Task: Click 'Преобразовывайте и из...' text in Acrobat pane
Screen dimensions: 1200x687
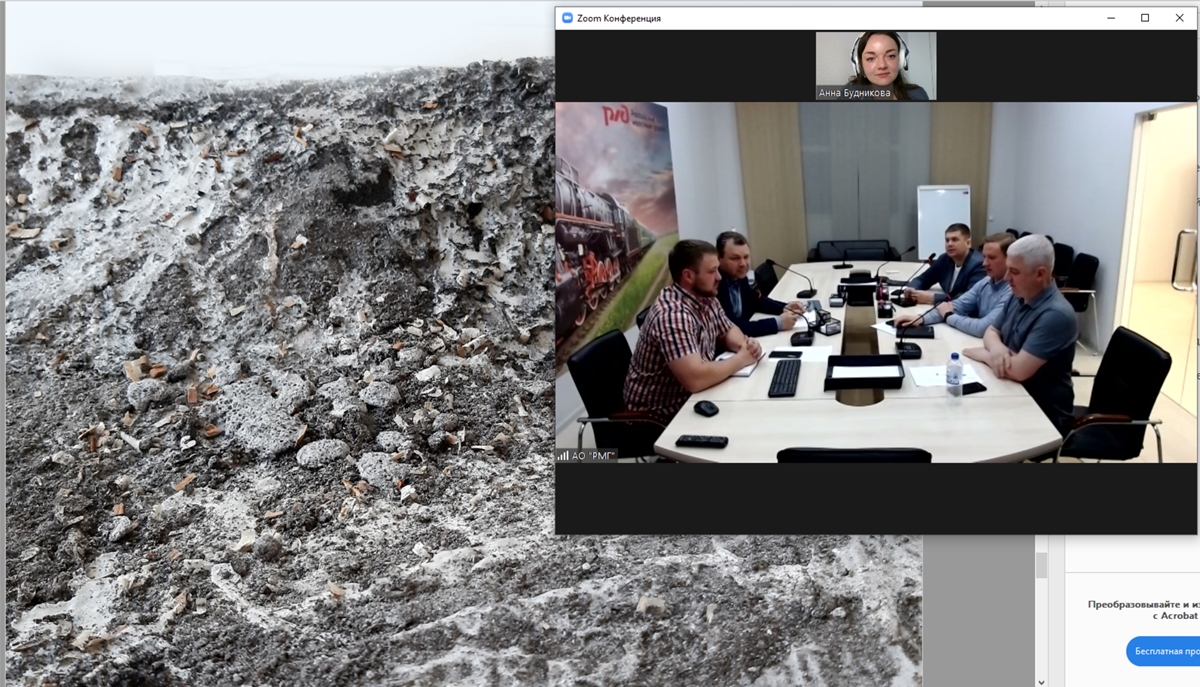Action: (1143, 604)
